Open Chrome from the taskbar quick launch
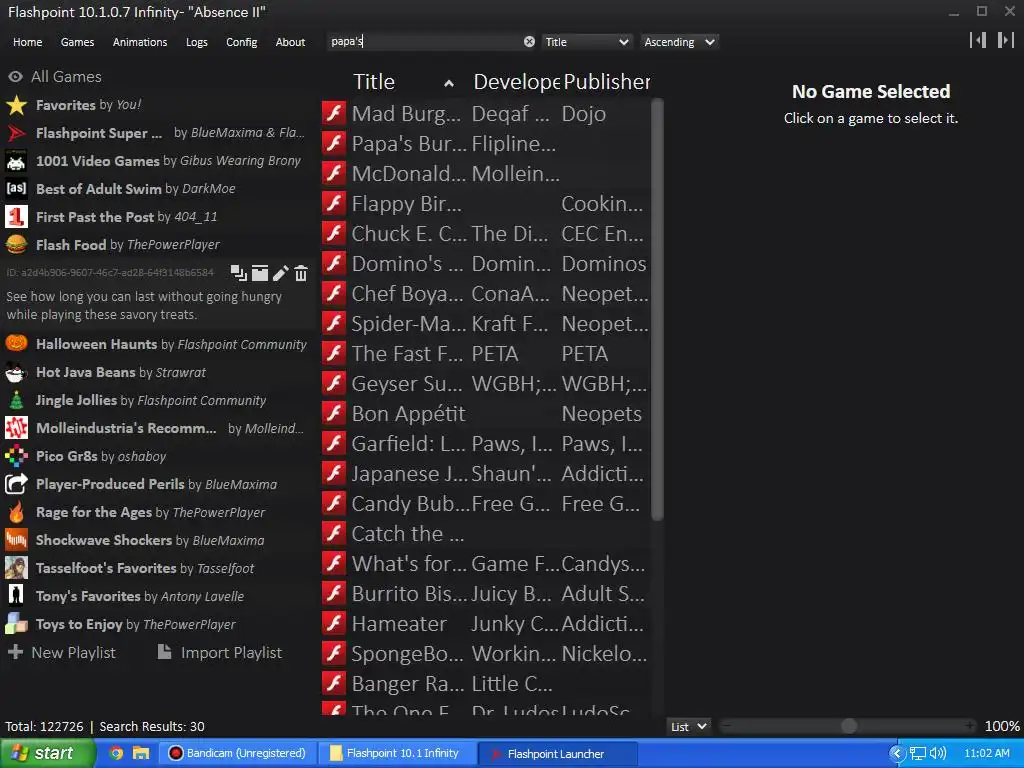The height and width of the screenshot is (768, 1024). (116, 753)
